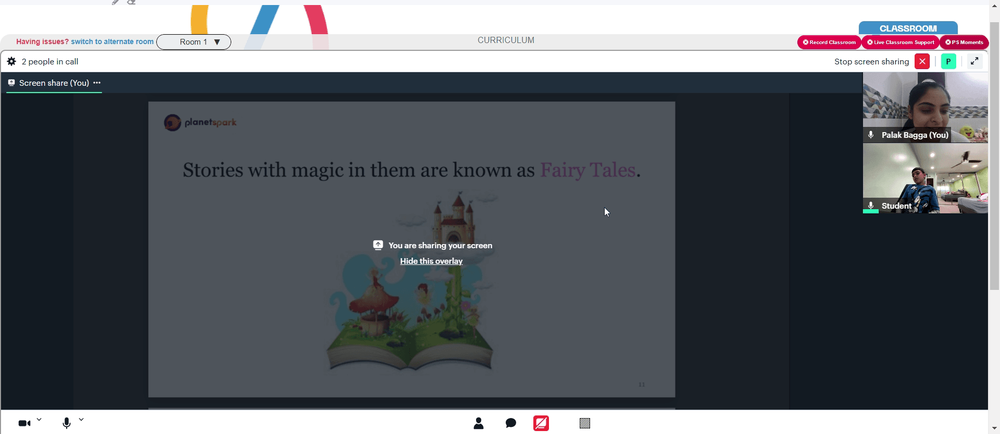Click Record Classroom button
The width and height of the screenshot is (1000, 434).
(829, 42)
